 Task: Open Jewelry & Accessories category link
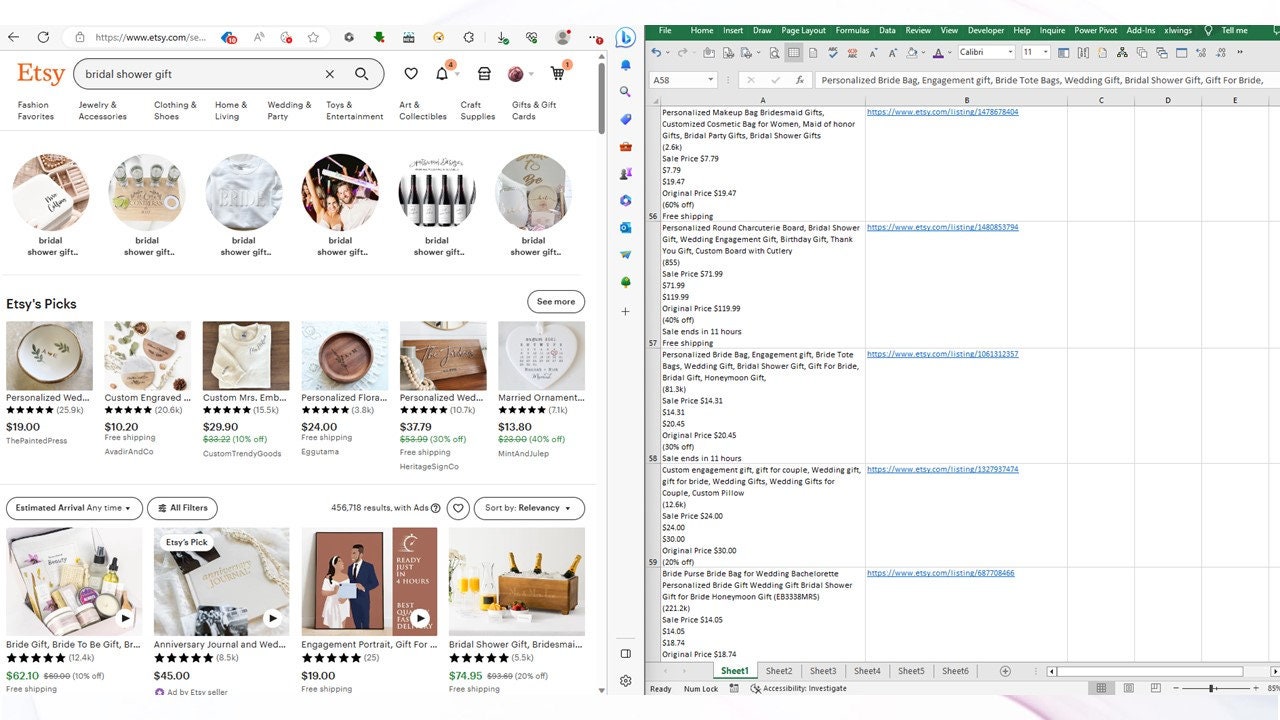click(x=103, y=110)
